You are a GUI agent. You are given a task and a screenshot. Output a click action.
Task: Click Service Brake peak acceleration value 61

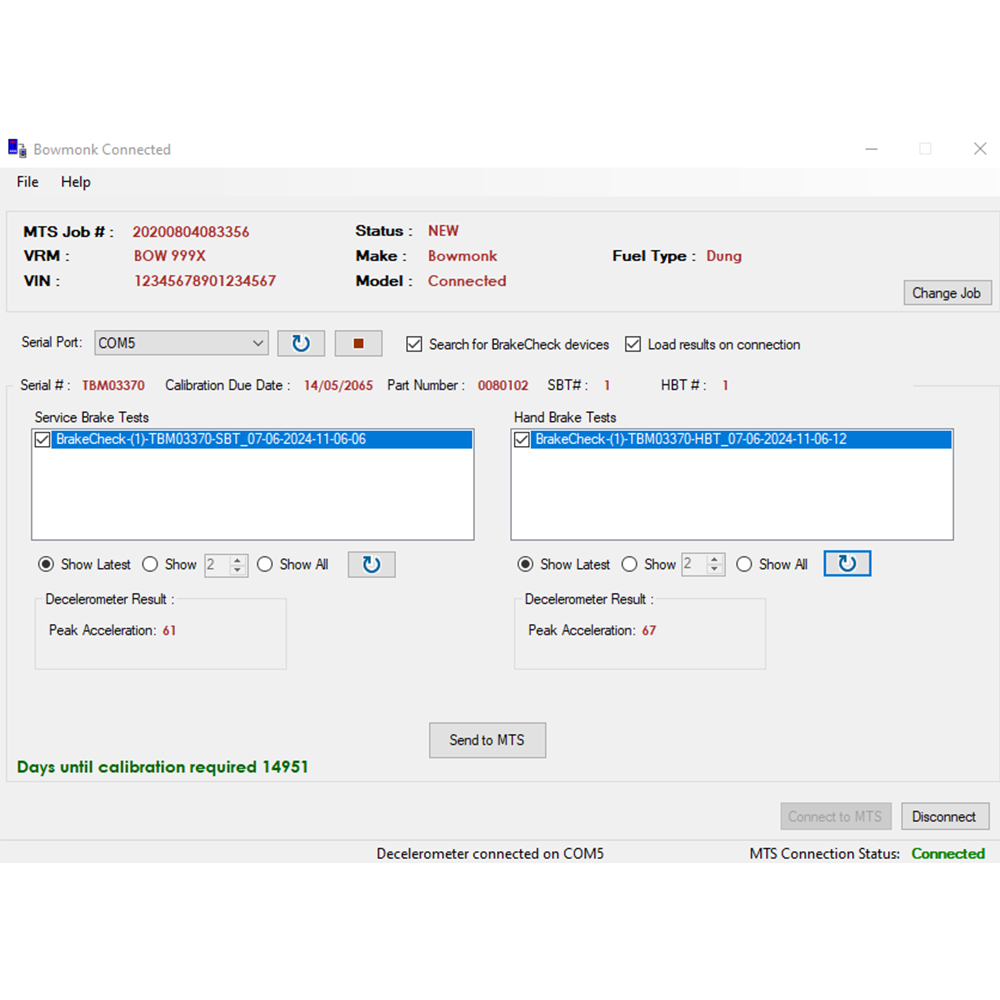coord(169,631)
